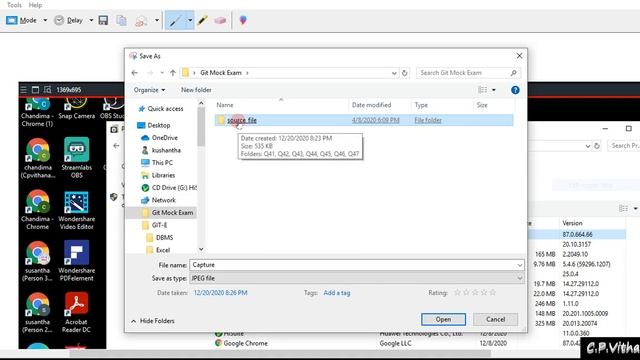Open the Save as type dropdown
The image size is (640, 360).
357,278
